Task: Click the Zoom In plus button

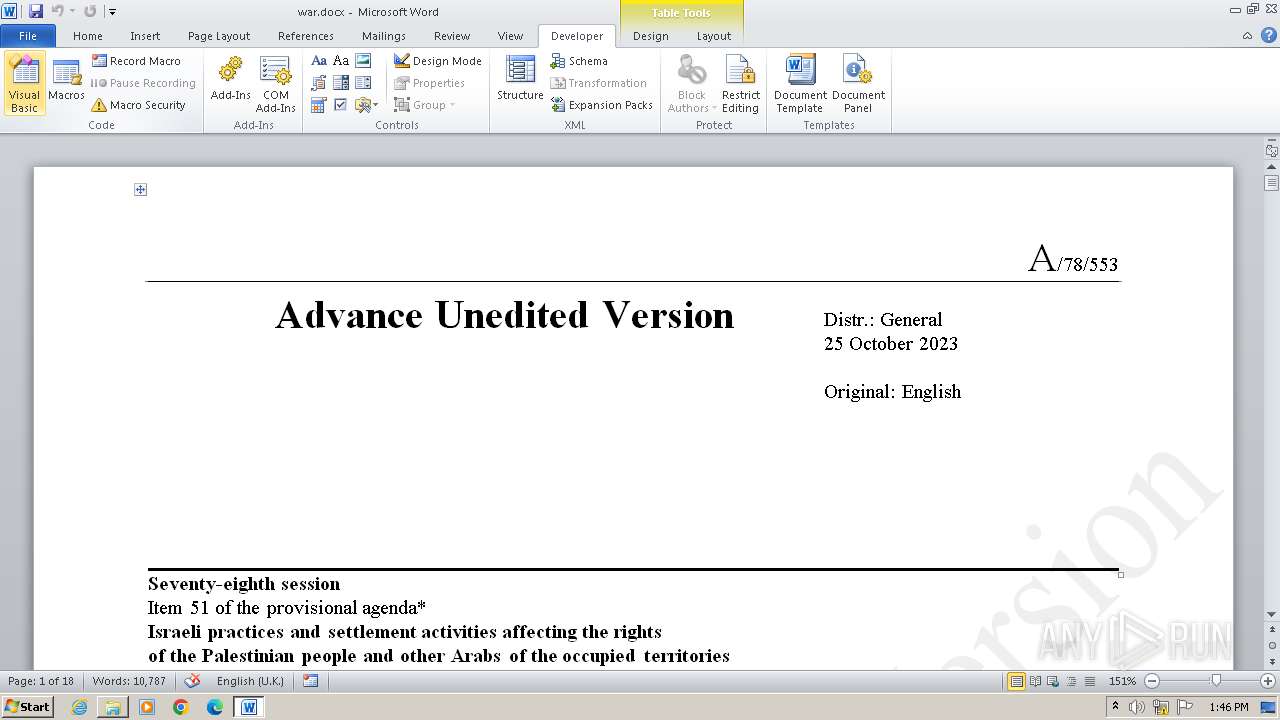Action: (1268, 681)
